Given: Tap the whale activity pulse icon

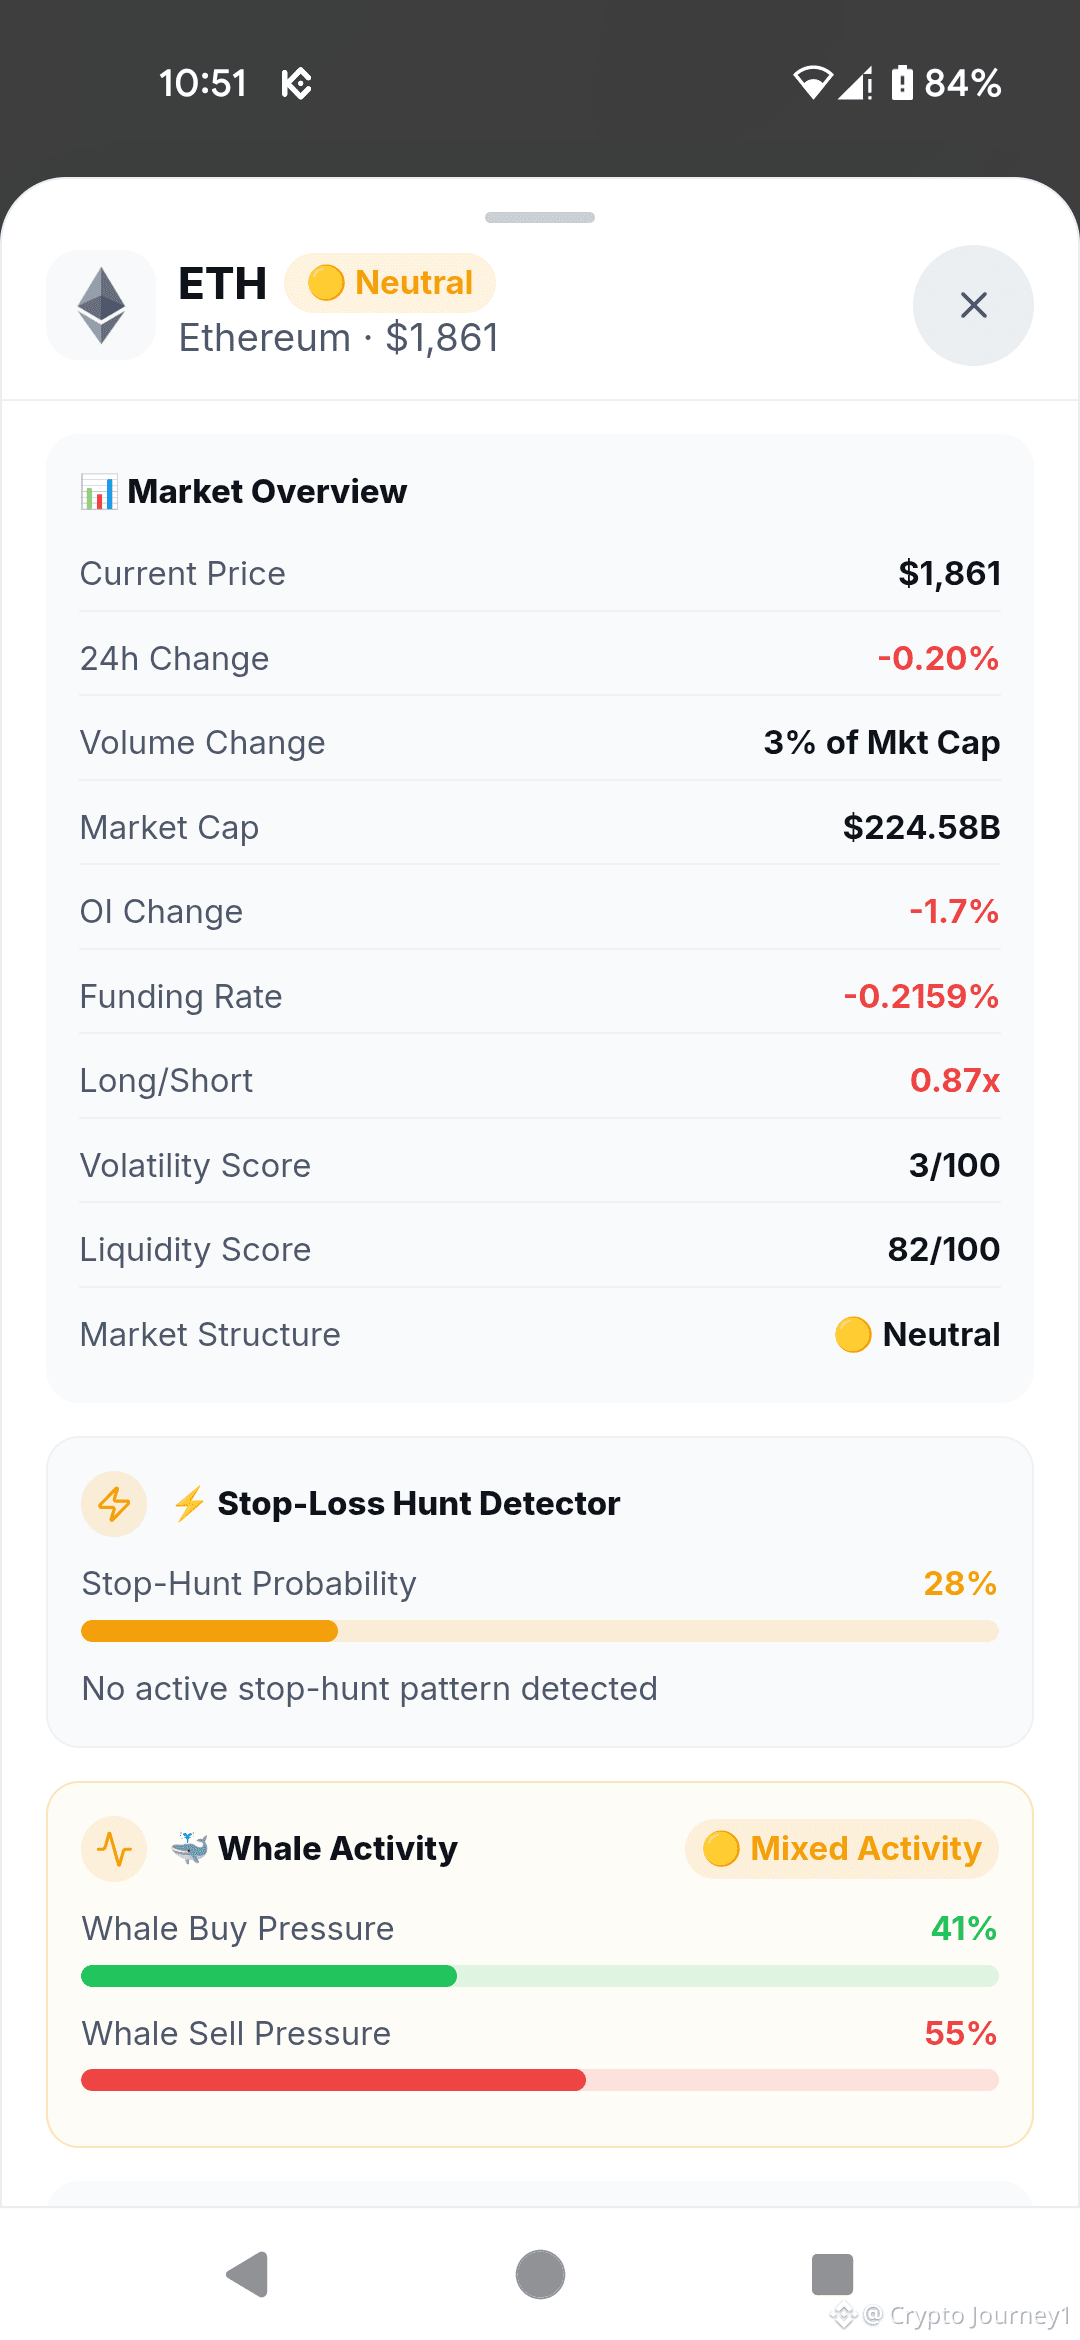Looking at the screenshot, I should click(114, 1849).
